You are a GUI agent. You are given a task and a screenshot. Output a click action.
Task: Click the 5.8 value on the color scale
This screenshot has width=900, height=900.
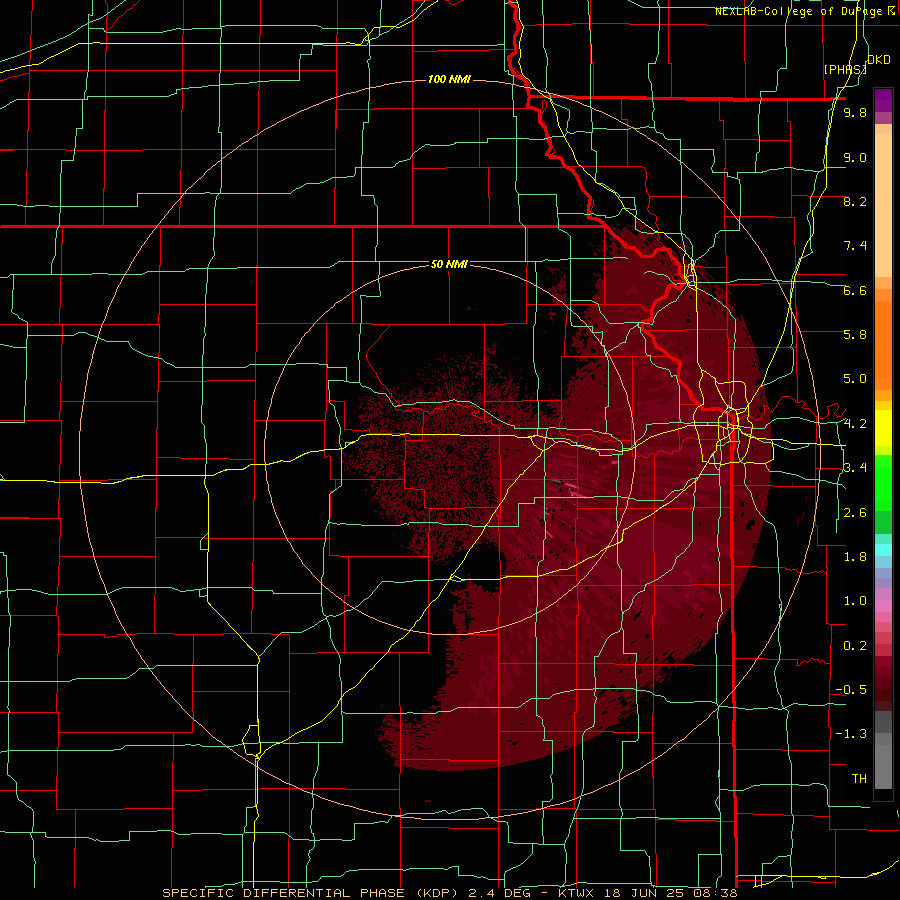point(855,335)
